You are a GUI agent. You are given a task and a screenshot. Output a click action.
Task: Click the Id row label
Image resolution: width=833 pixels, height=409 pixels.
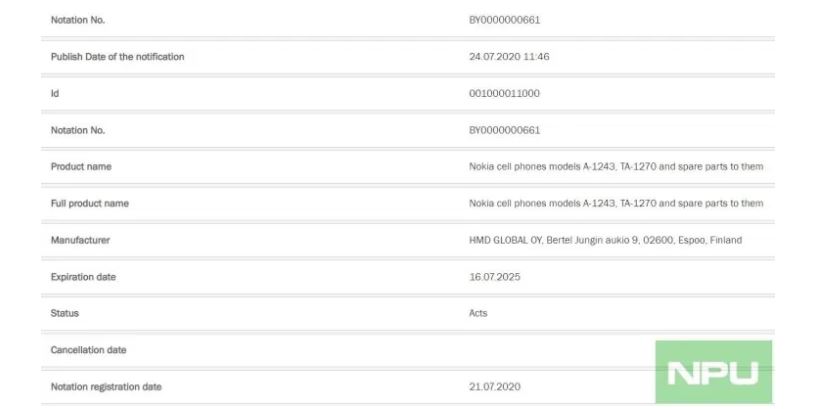click(55, 93)
